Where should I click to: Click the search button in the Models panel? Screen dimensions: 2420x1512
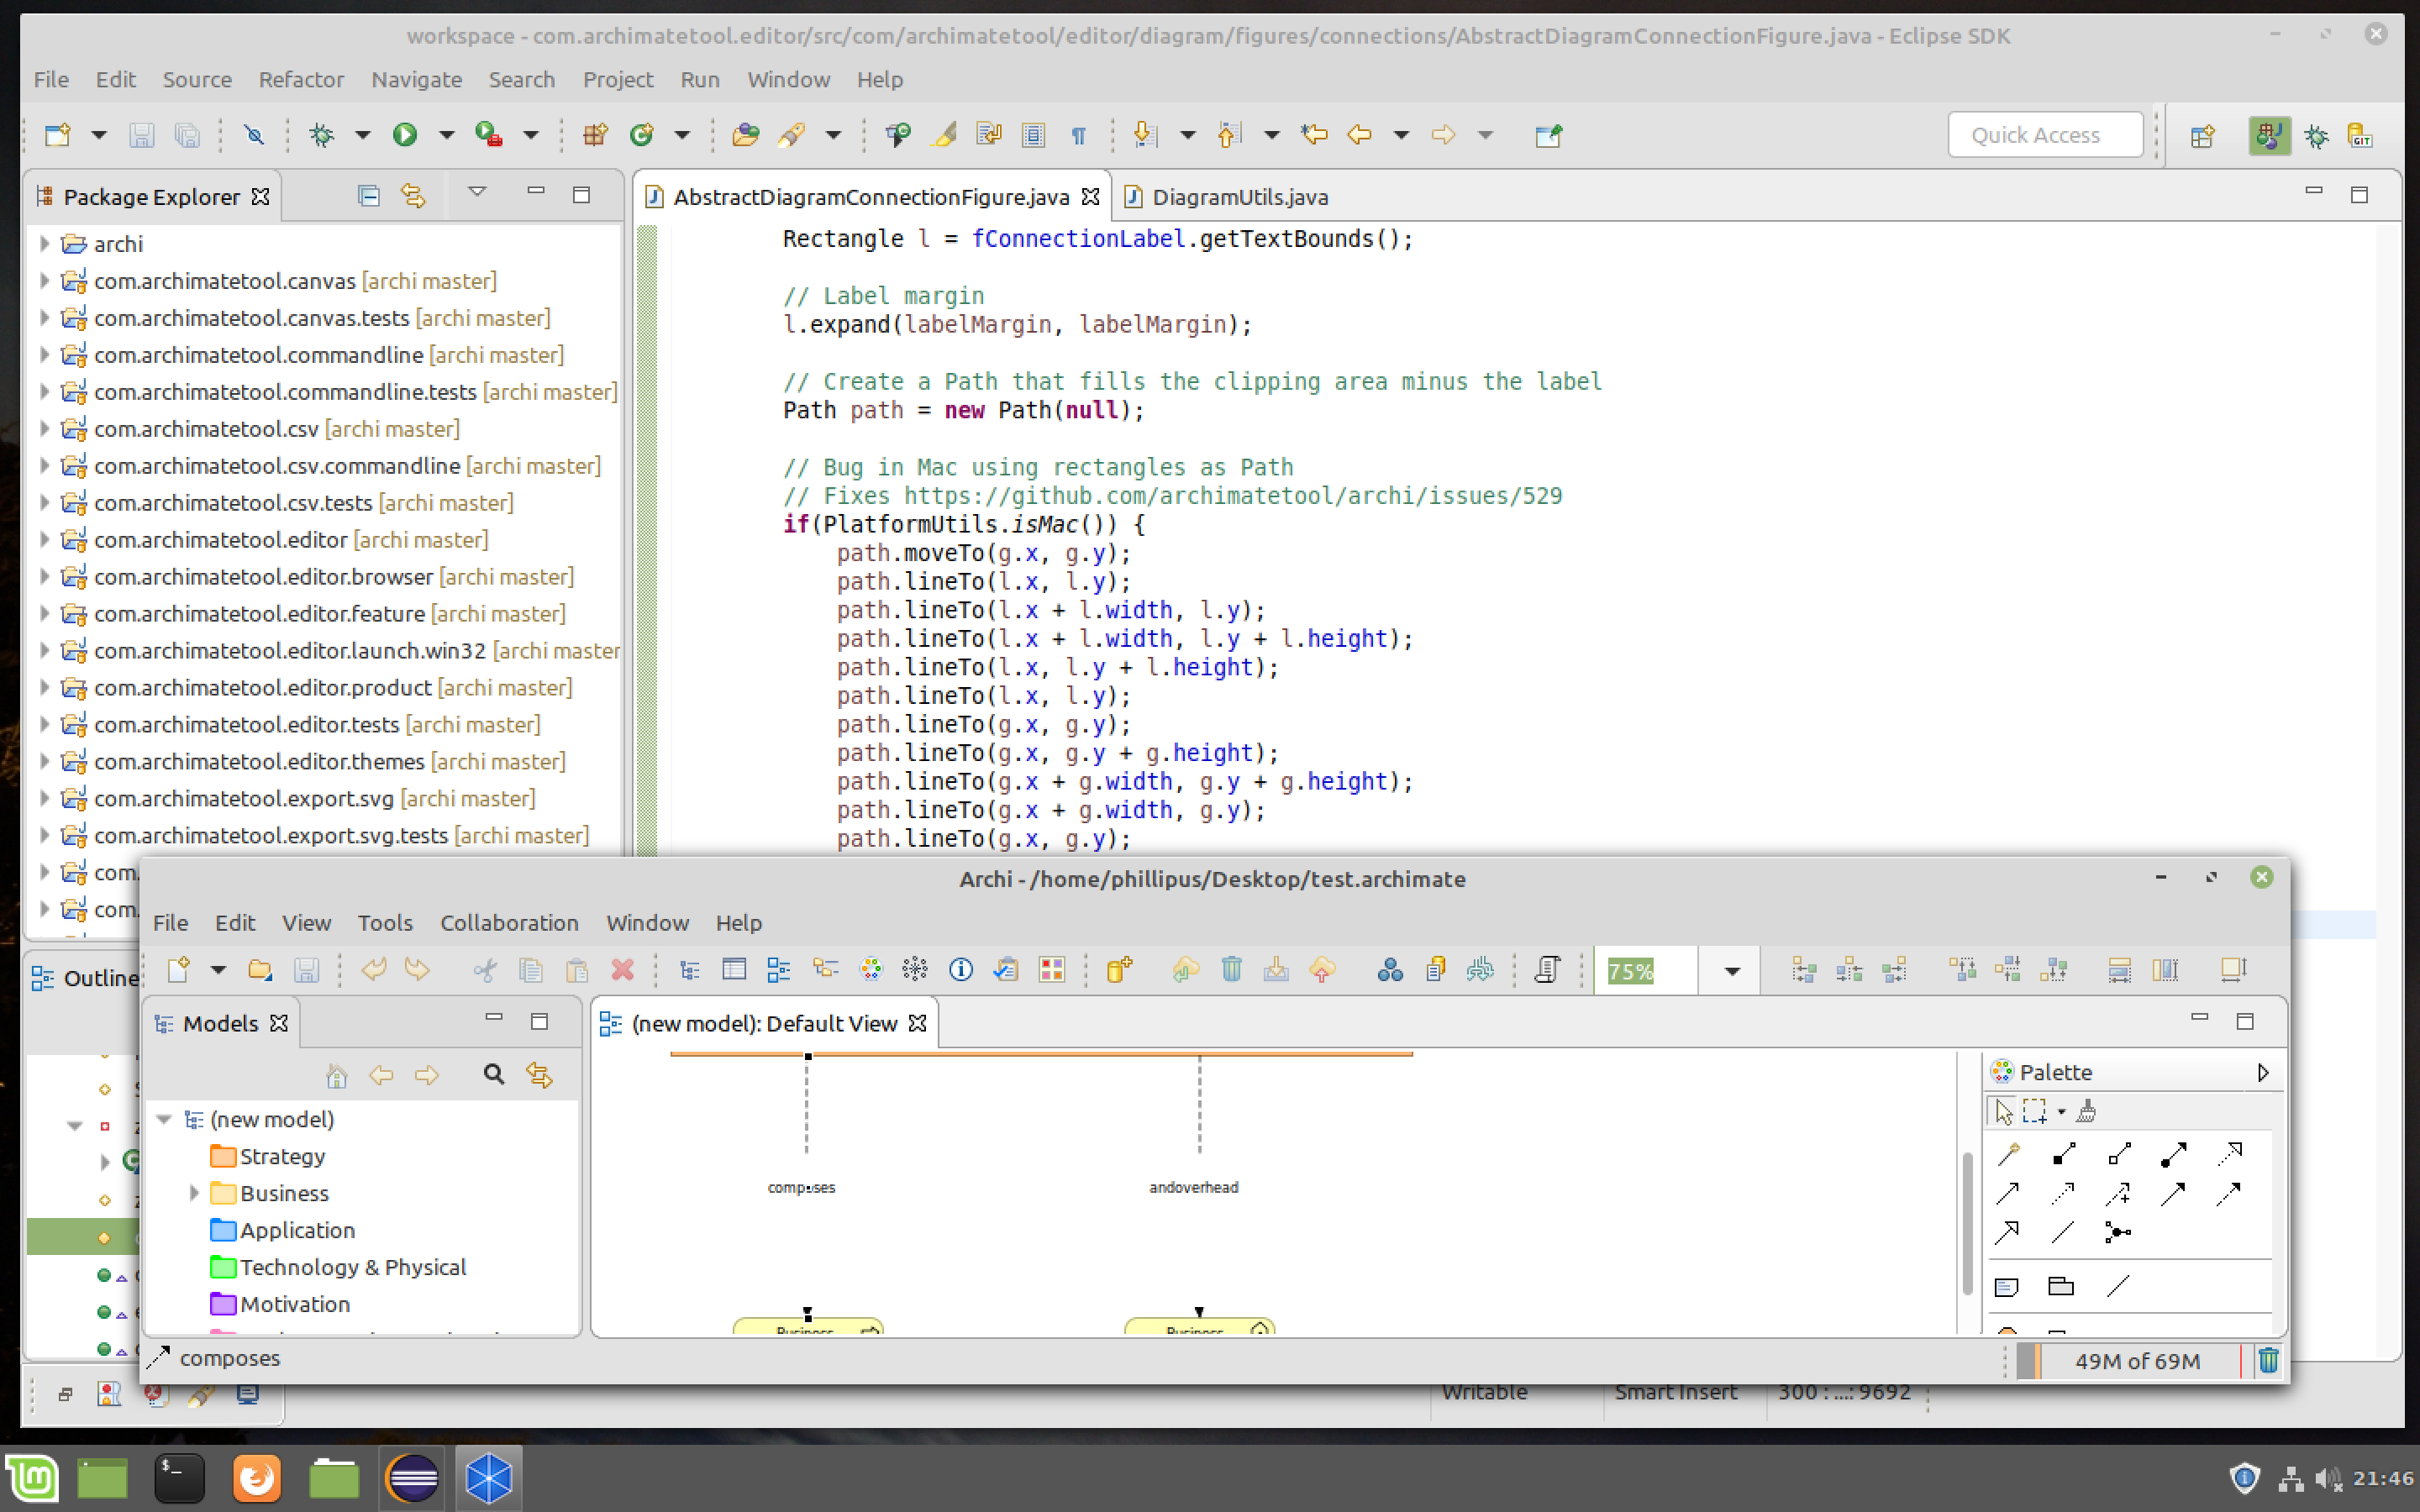(x=492, y=1074)
